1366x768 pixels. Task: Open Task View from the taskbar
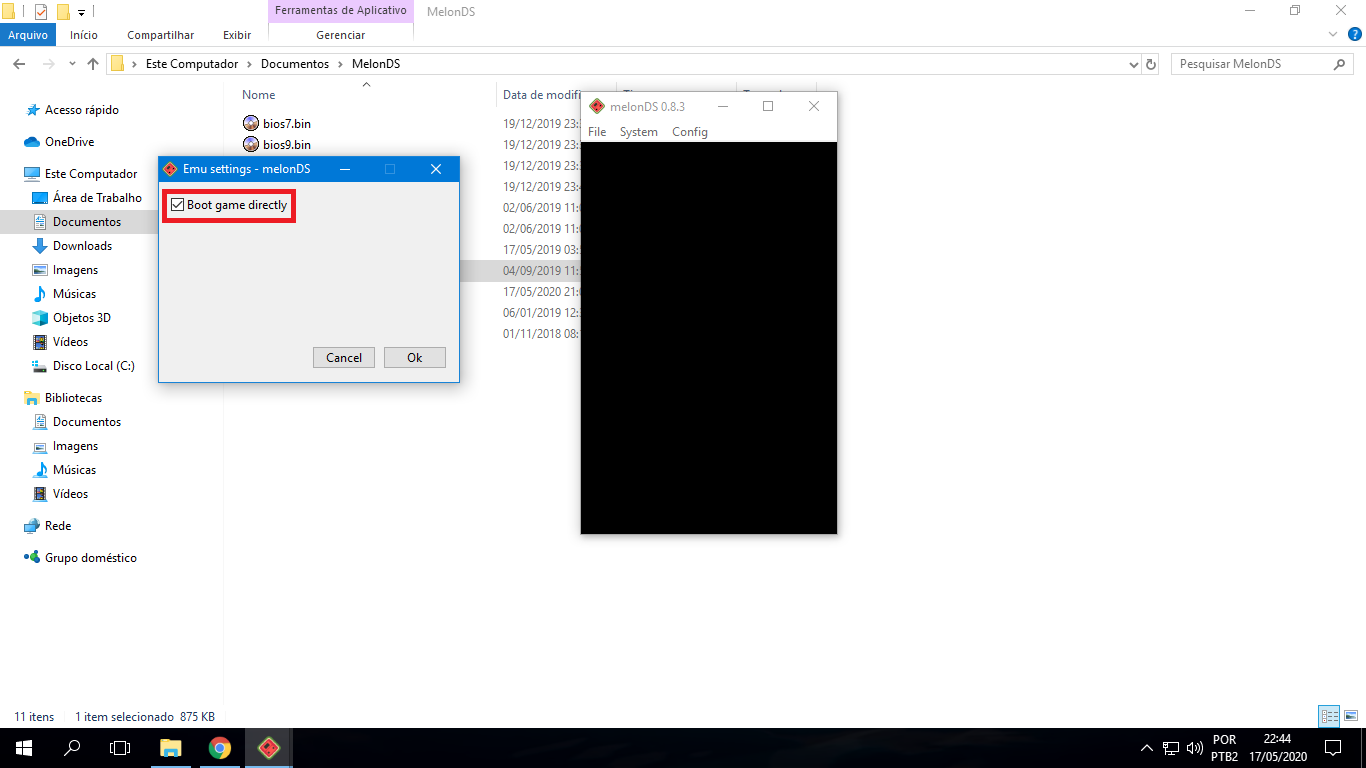point(120,747)
